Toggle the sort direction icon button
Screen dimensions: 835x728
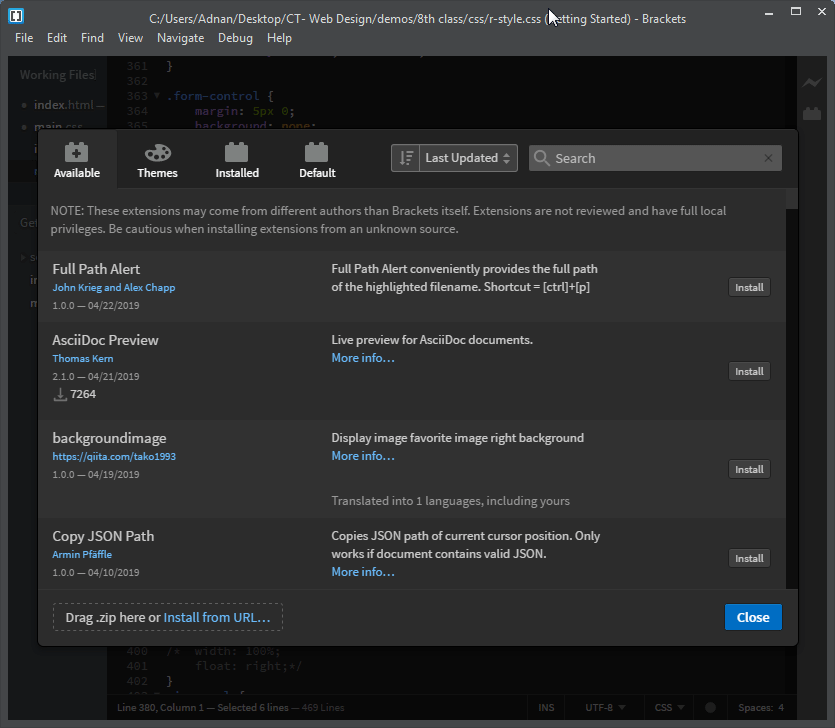pyautogui.click(x=406, y=158)
